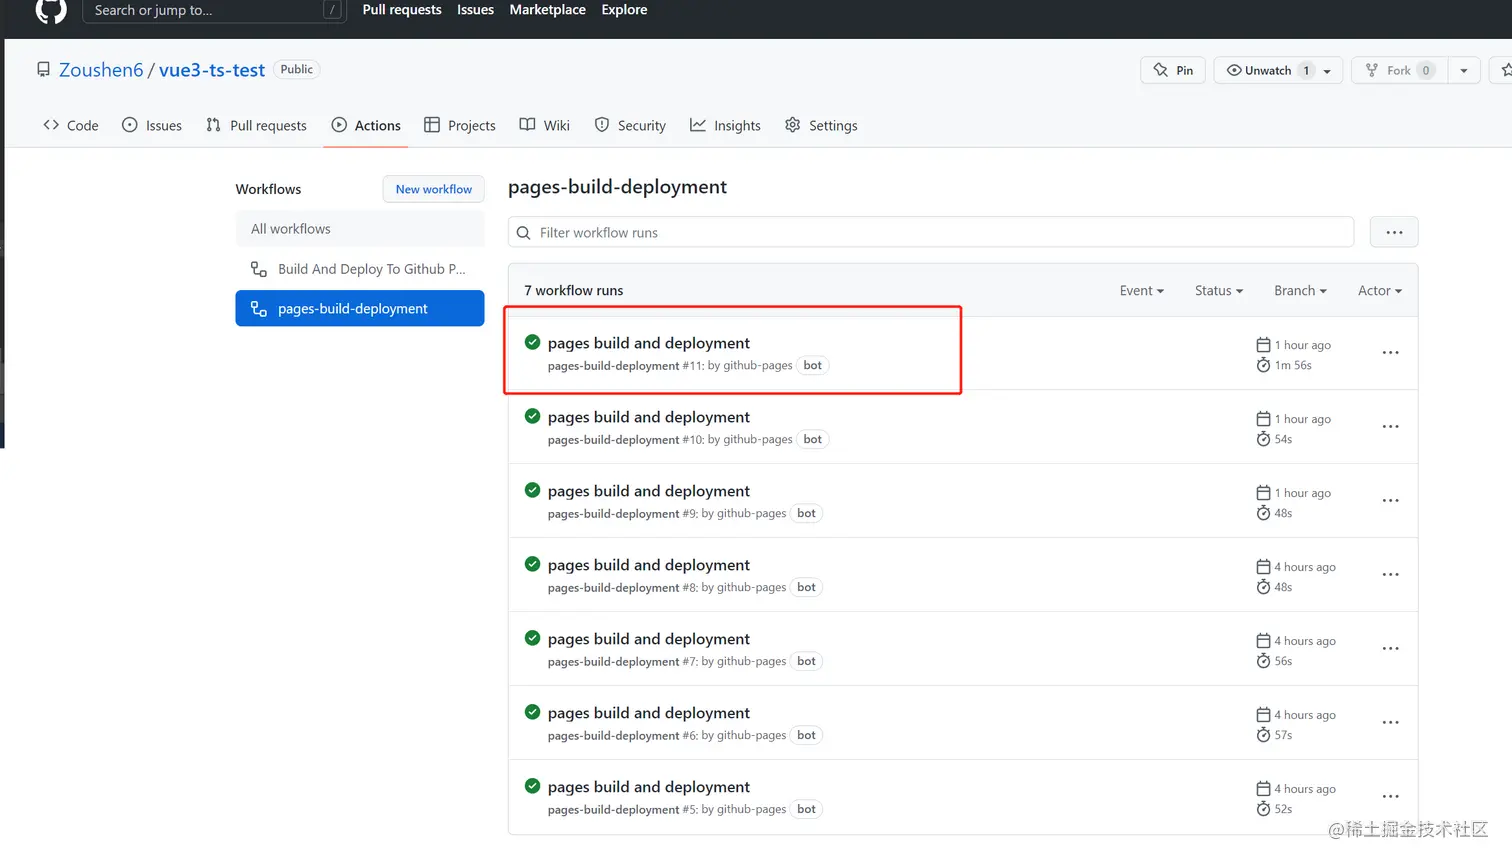Expand the Status filter dropdown

click(x=1219, y=291)
